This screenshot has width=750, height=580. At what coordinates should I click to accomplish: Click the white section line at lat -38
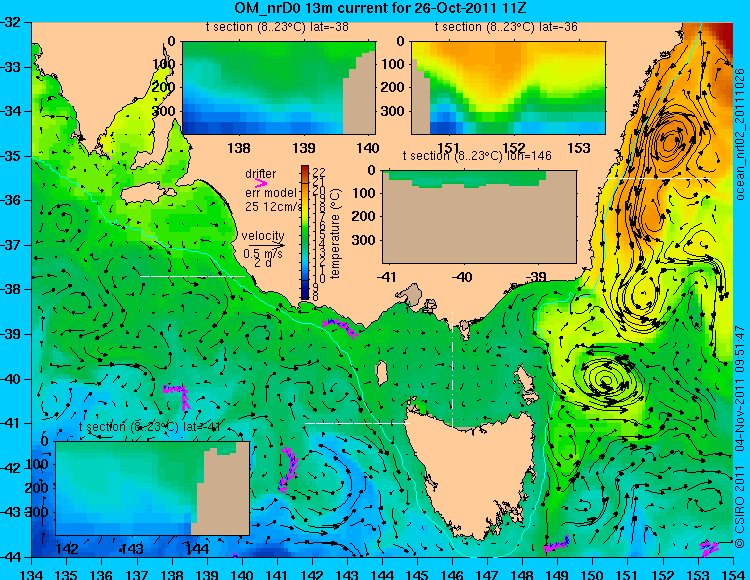coord(192,276)
